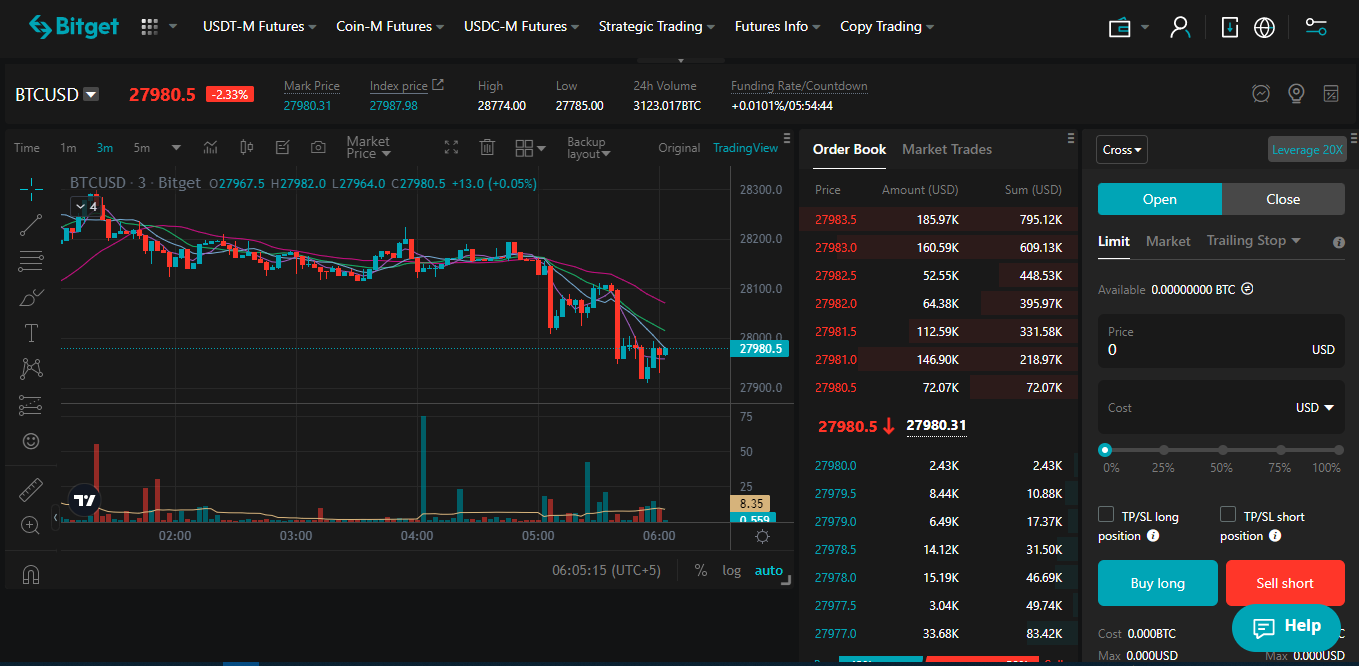
Task: Open the Copy Trading menu
Action: pos(887,26)
